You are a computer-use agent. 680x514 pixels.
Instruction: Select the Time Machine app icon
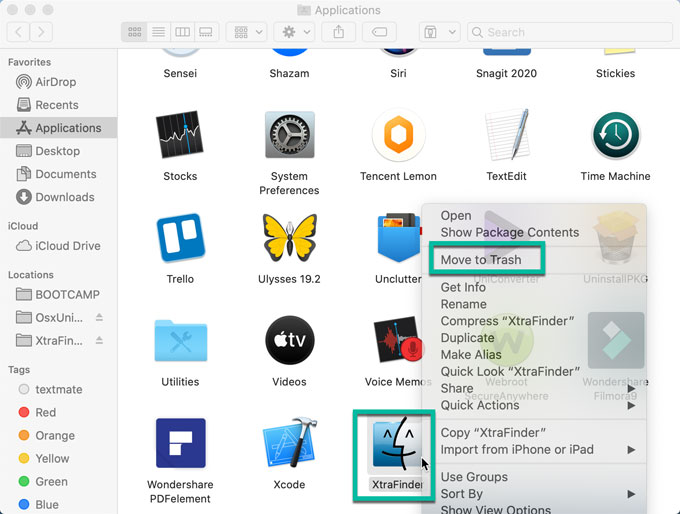click(x=615, y=135)
